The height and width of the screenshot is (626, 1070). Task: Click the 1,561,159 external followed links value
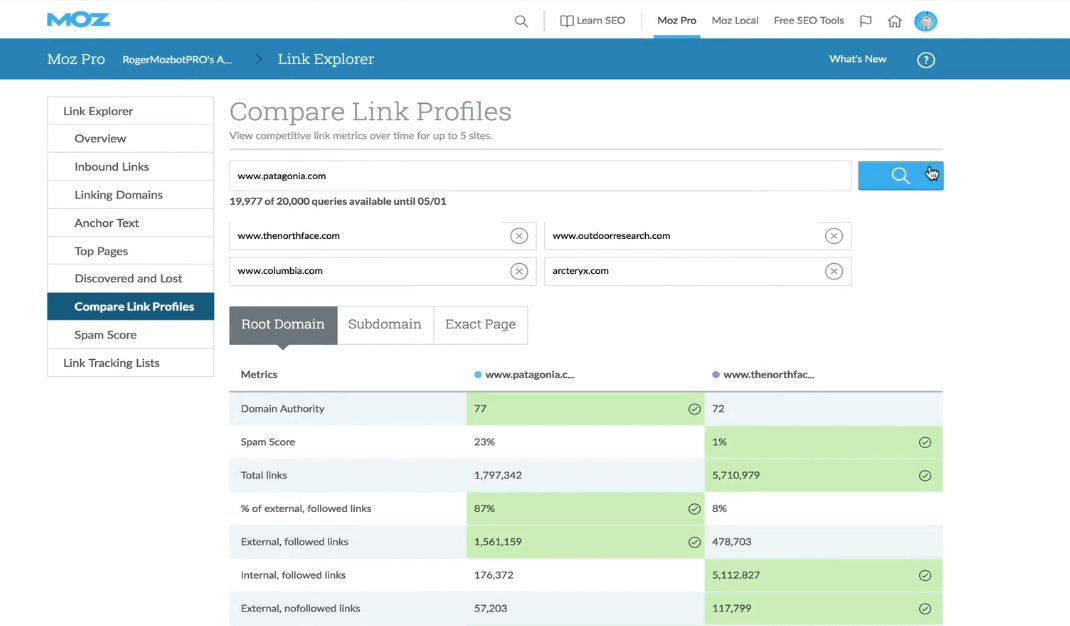pos(497,541)
